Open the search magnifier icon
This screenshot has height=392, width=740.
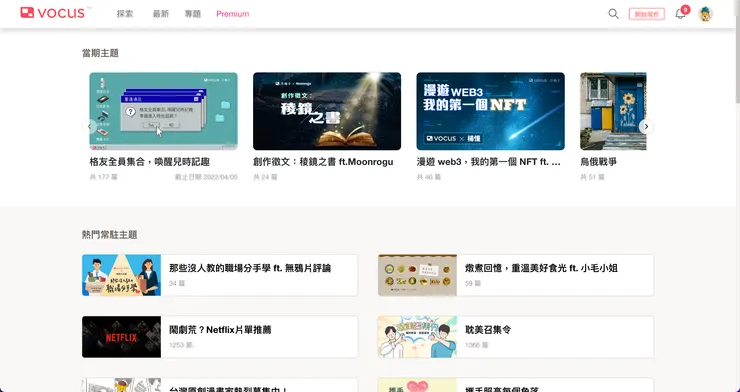point(613,14)
